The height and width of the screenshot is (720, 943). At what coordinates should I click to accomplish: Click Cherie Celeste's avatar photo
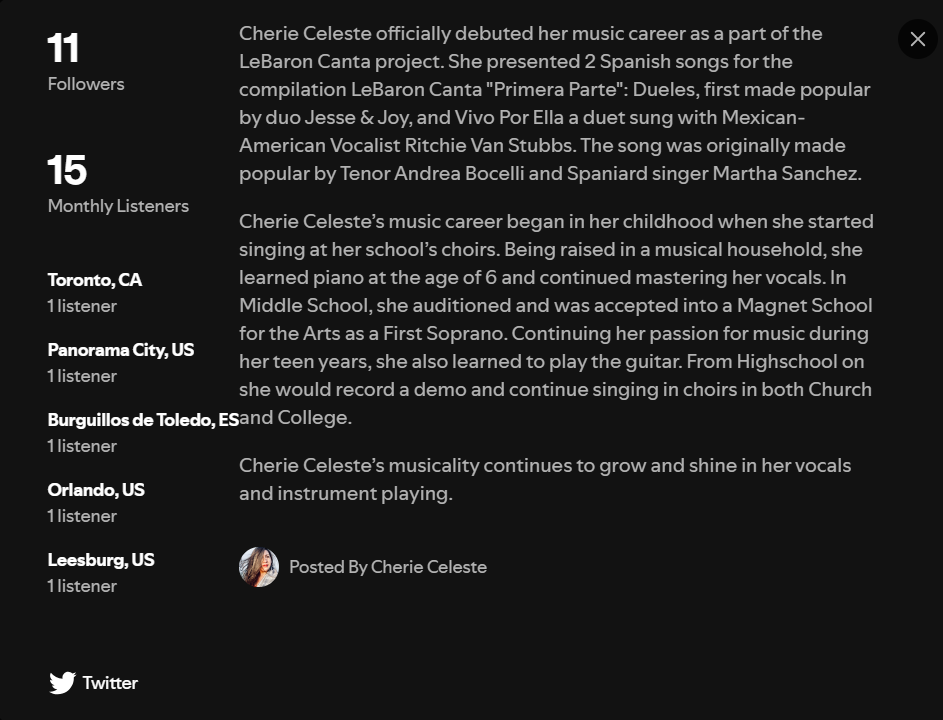(x=259, y=567)
